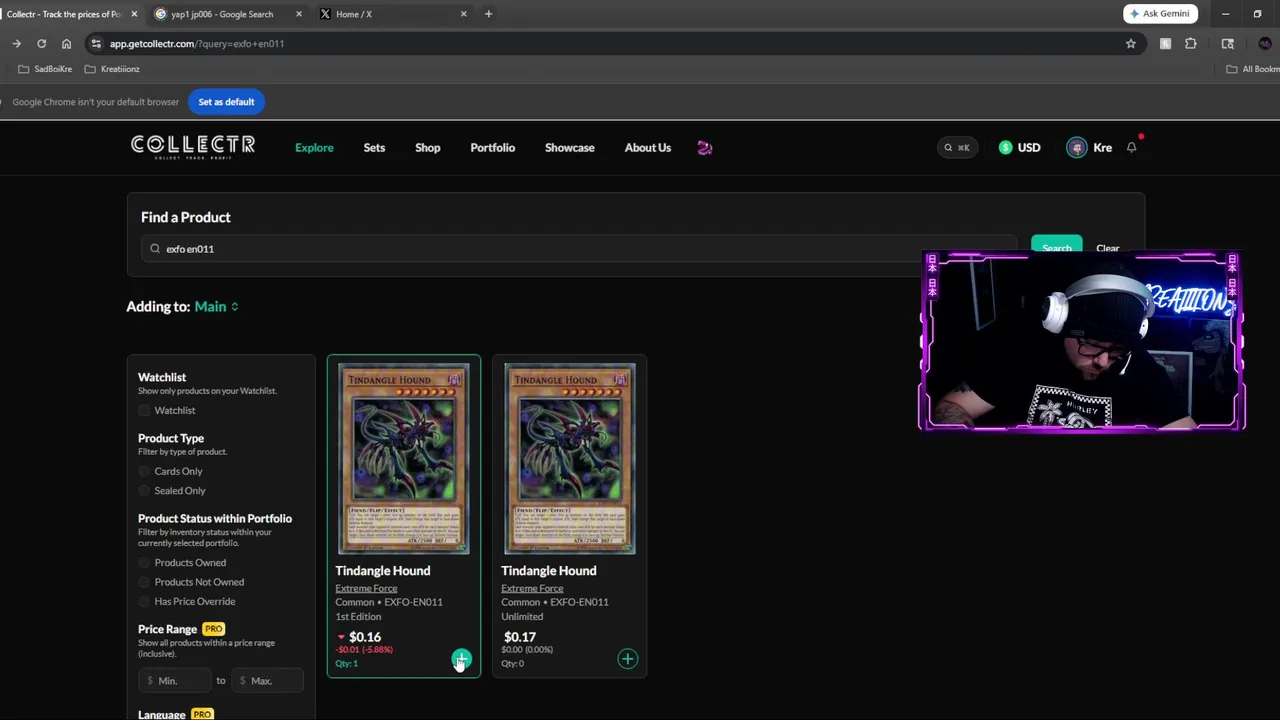Click the Max. price input

click(x=267, y=681)
